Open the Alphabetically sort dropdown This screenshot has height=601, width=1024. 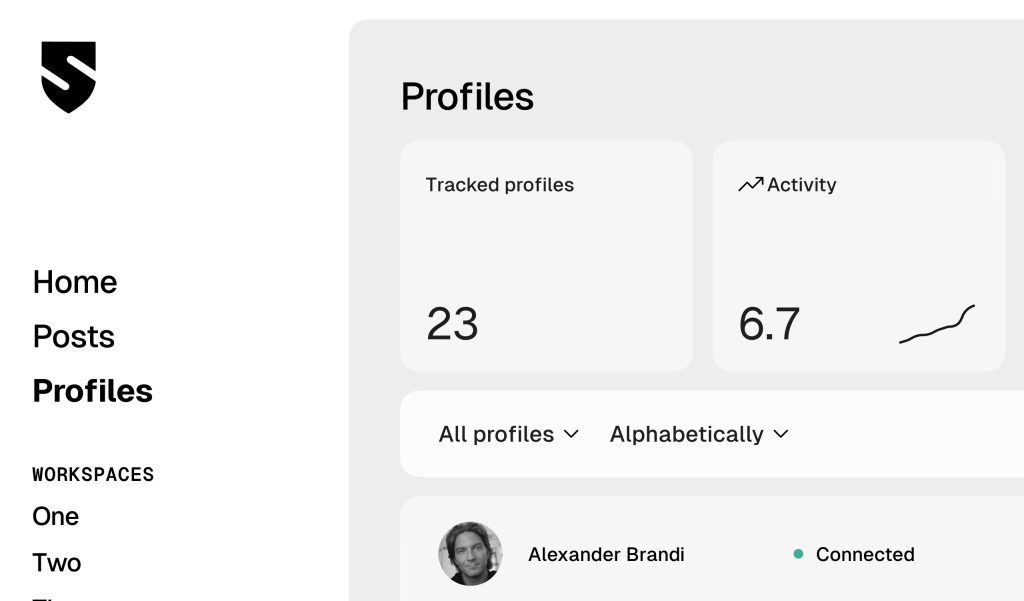699,434
